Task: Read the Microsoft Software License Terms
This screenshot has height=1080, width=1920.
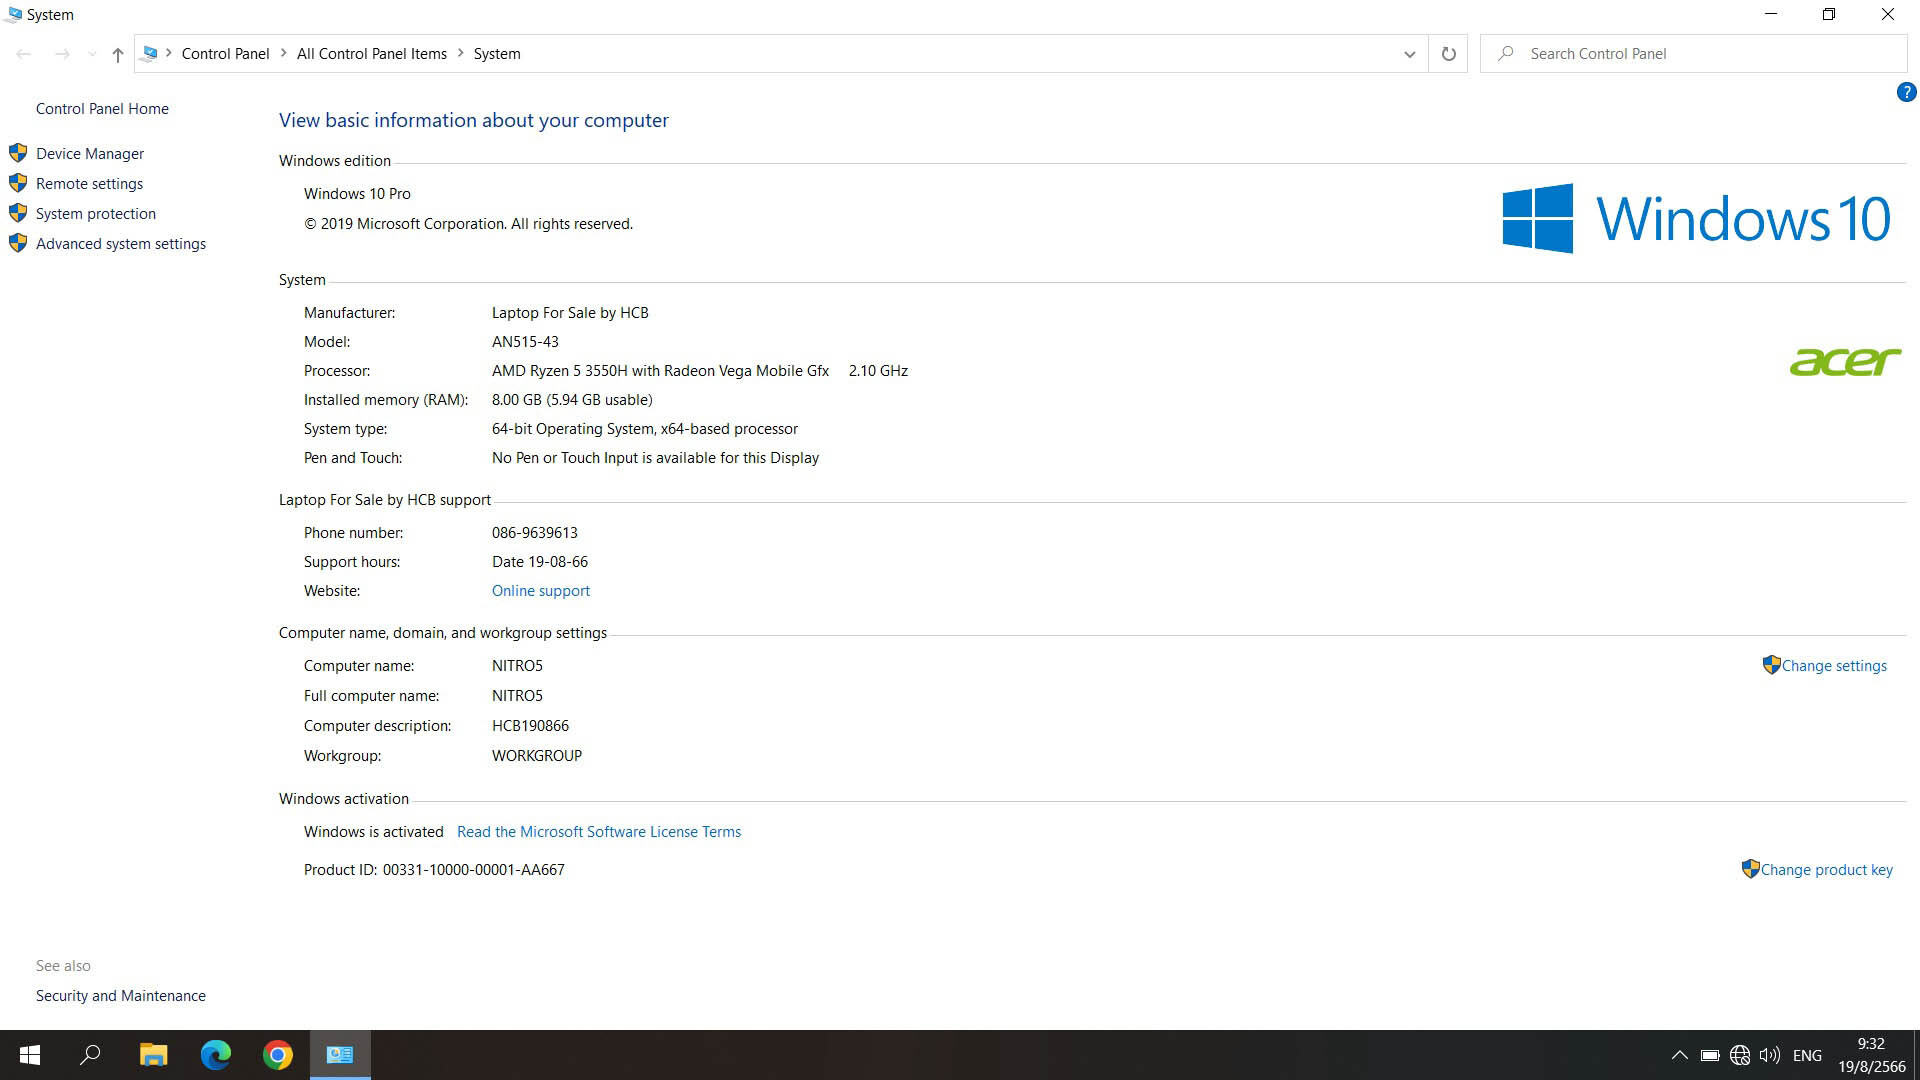Action: (x=599, y=832)
